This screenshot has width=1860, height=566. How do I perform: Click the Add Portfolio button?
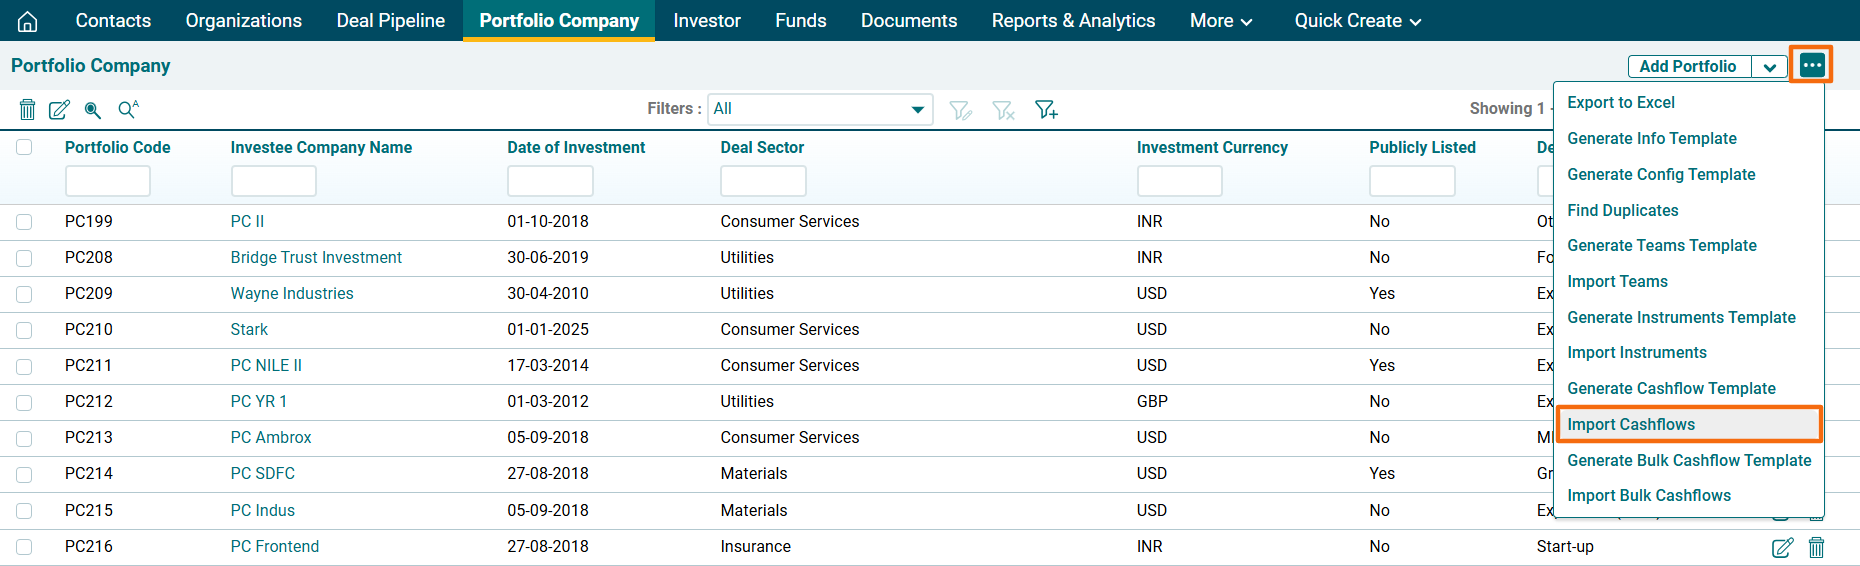click(1688, 67)
